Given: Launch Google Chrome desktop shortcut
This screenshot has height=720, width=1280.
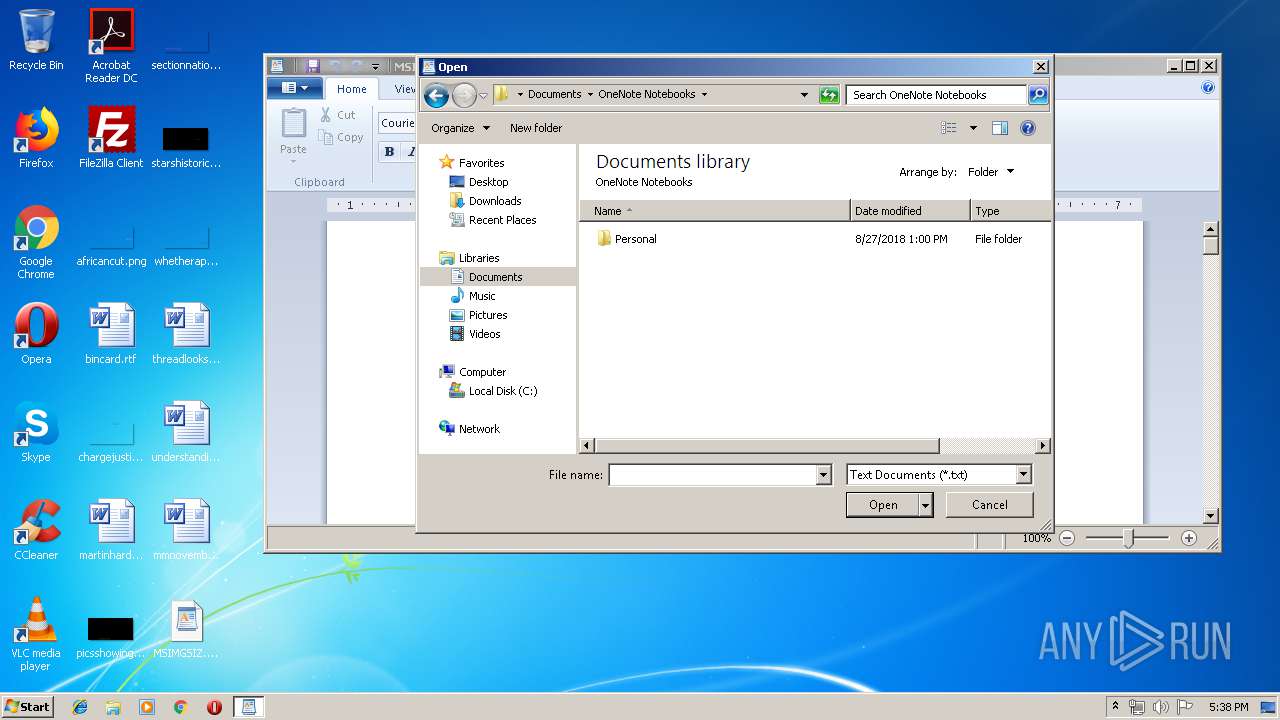Looking at the screenshot, I should [x=36, y=242].
